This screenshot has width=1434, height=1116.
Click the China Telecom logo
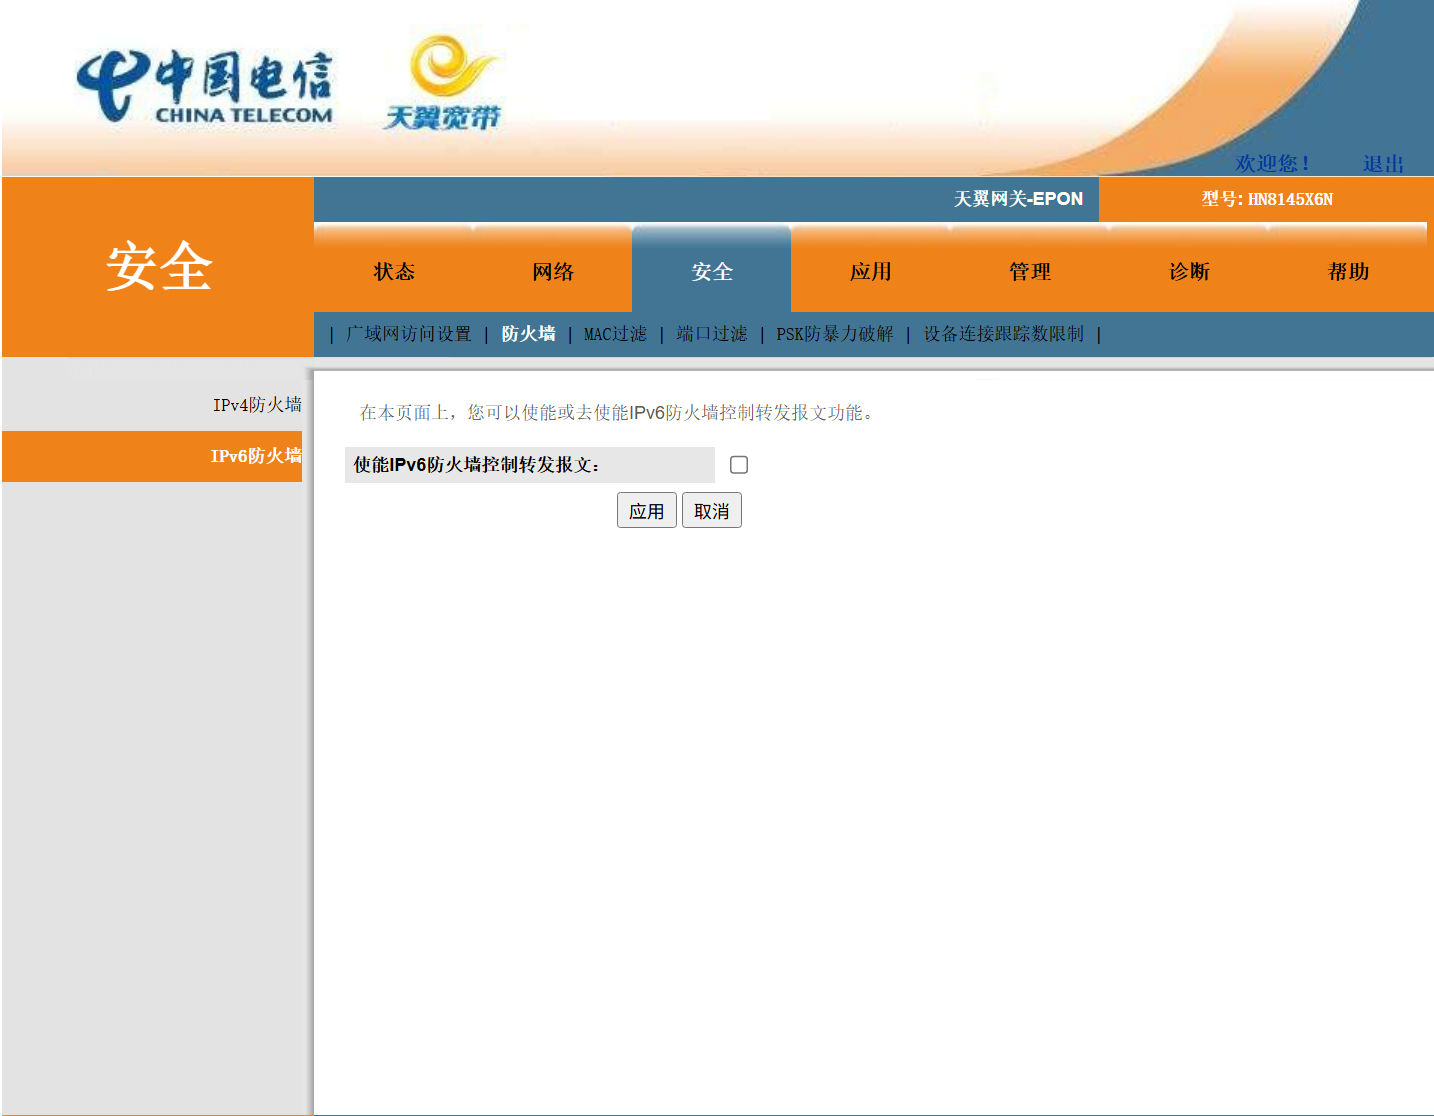tap(205, 88)
